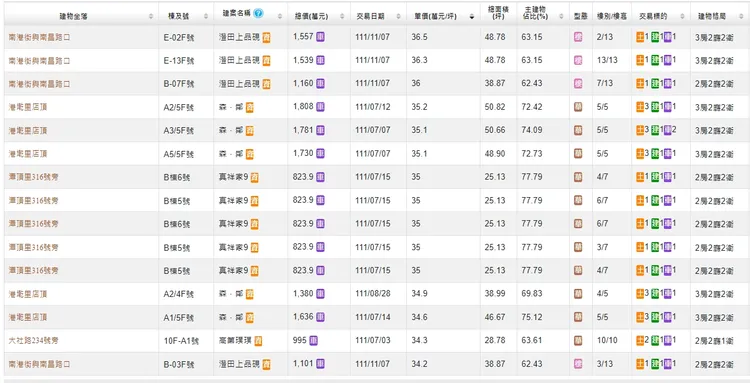This screenshot has width=750, height=383.
Task: Select the purple parking icon beside price 1,808
Action: click(320, 107)
